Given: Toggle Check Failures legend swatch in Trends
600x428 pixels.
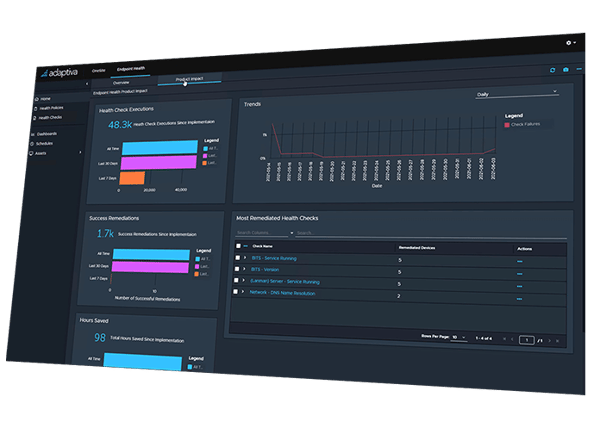Looking at the screenshot, I should pos(507,125).
